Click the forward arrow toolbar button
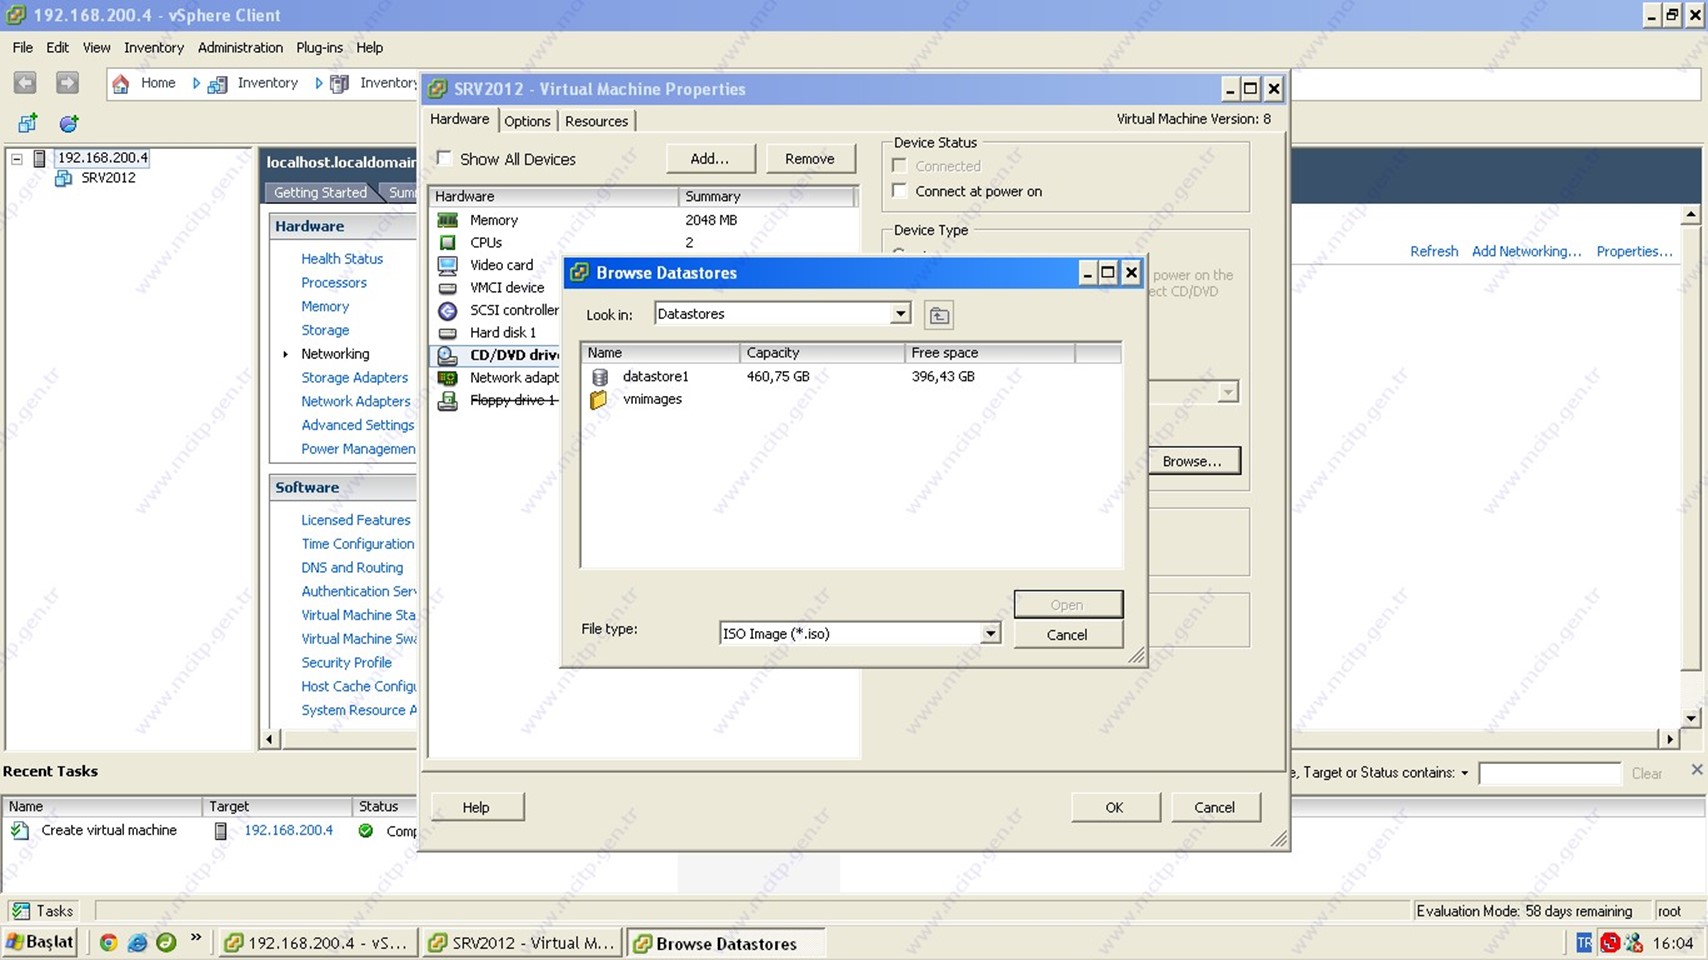The width and height of the screenshot is (1708, 960). click(x=67, y=83)
